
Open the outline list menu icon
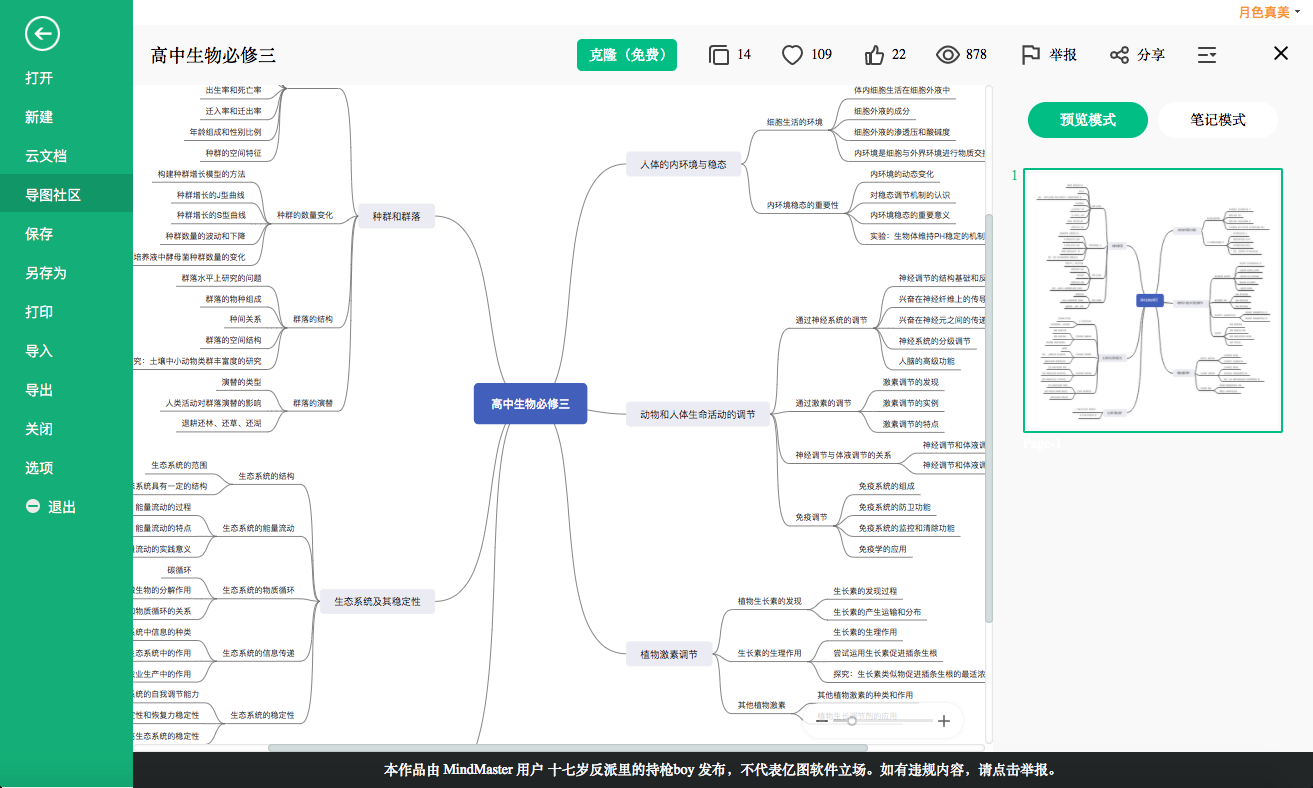[x=1207, y=55]
